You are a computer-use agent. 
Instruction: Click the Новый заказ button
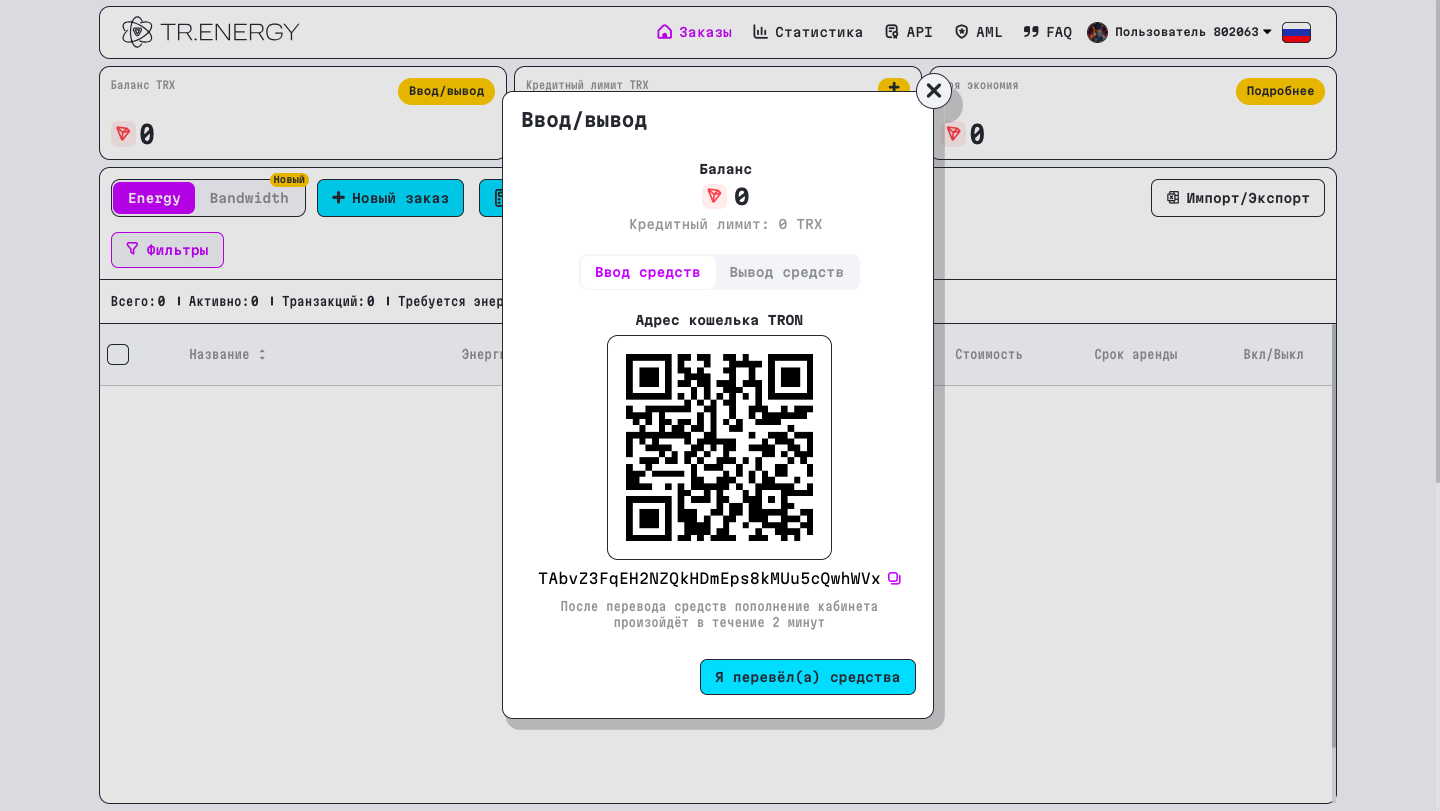tap(390, 198)
